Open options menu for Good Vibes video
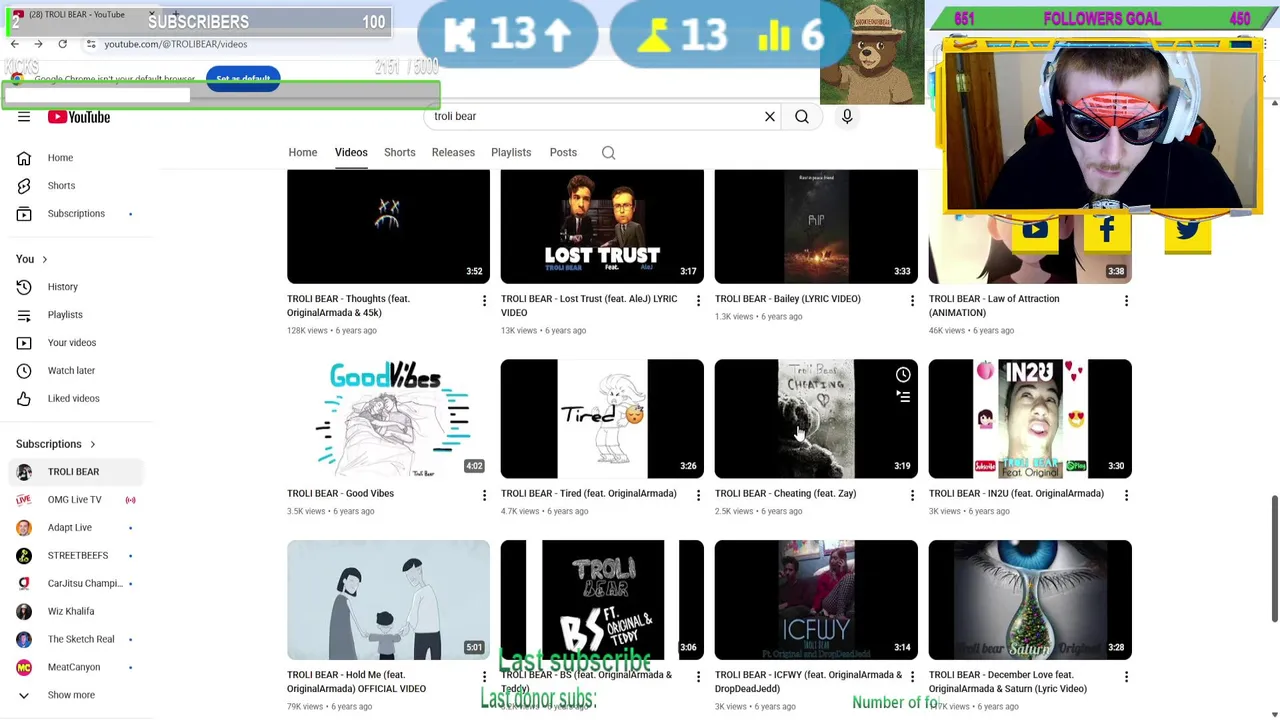The height and width of the screenshot is (720, 1280). pos(484,495)
